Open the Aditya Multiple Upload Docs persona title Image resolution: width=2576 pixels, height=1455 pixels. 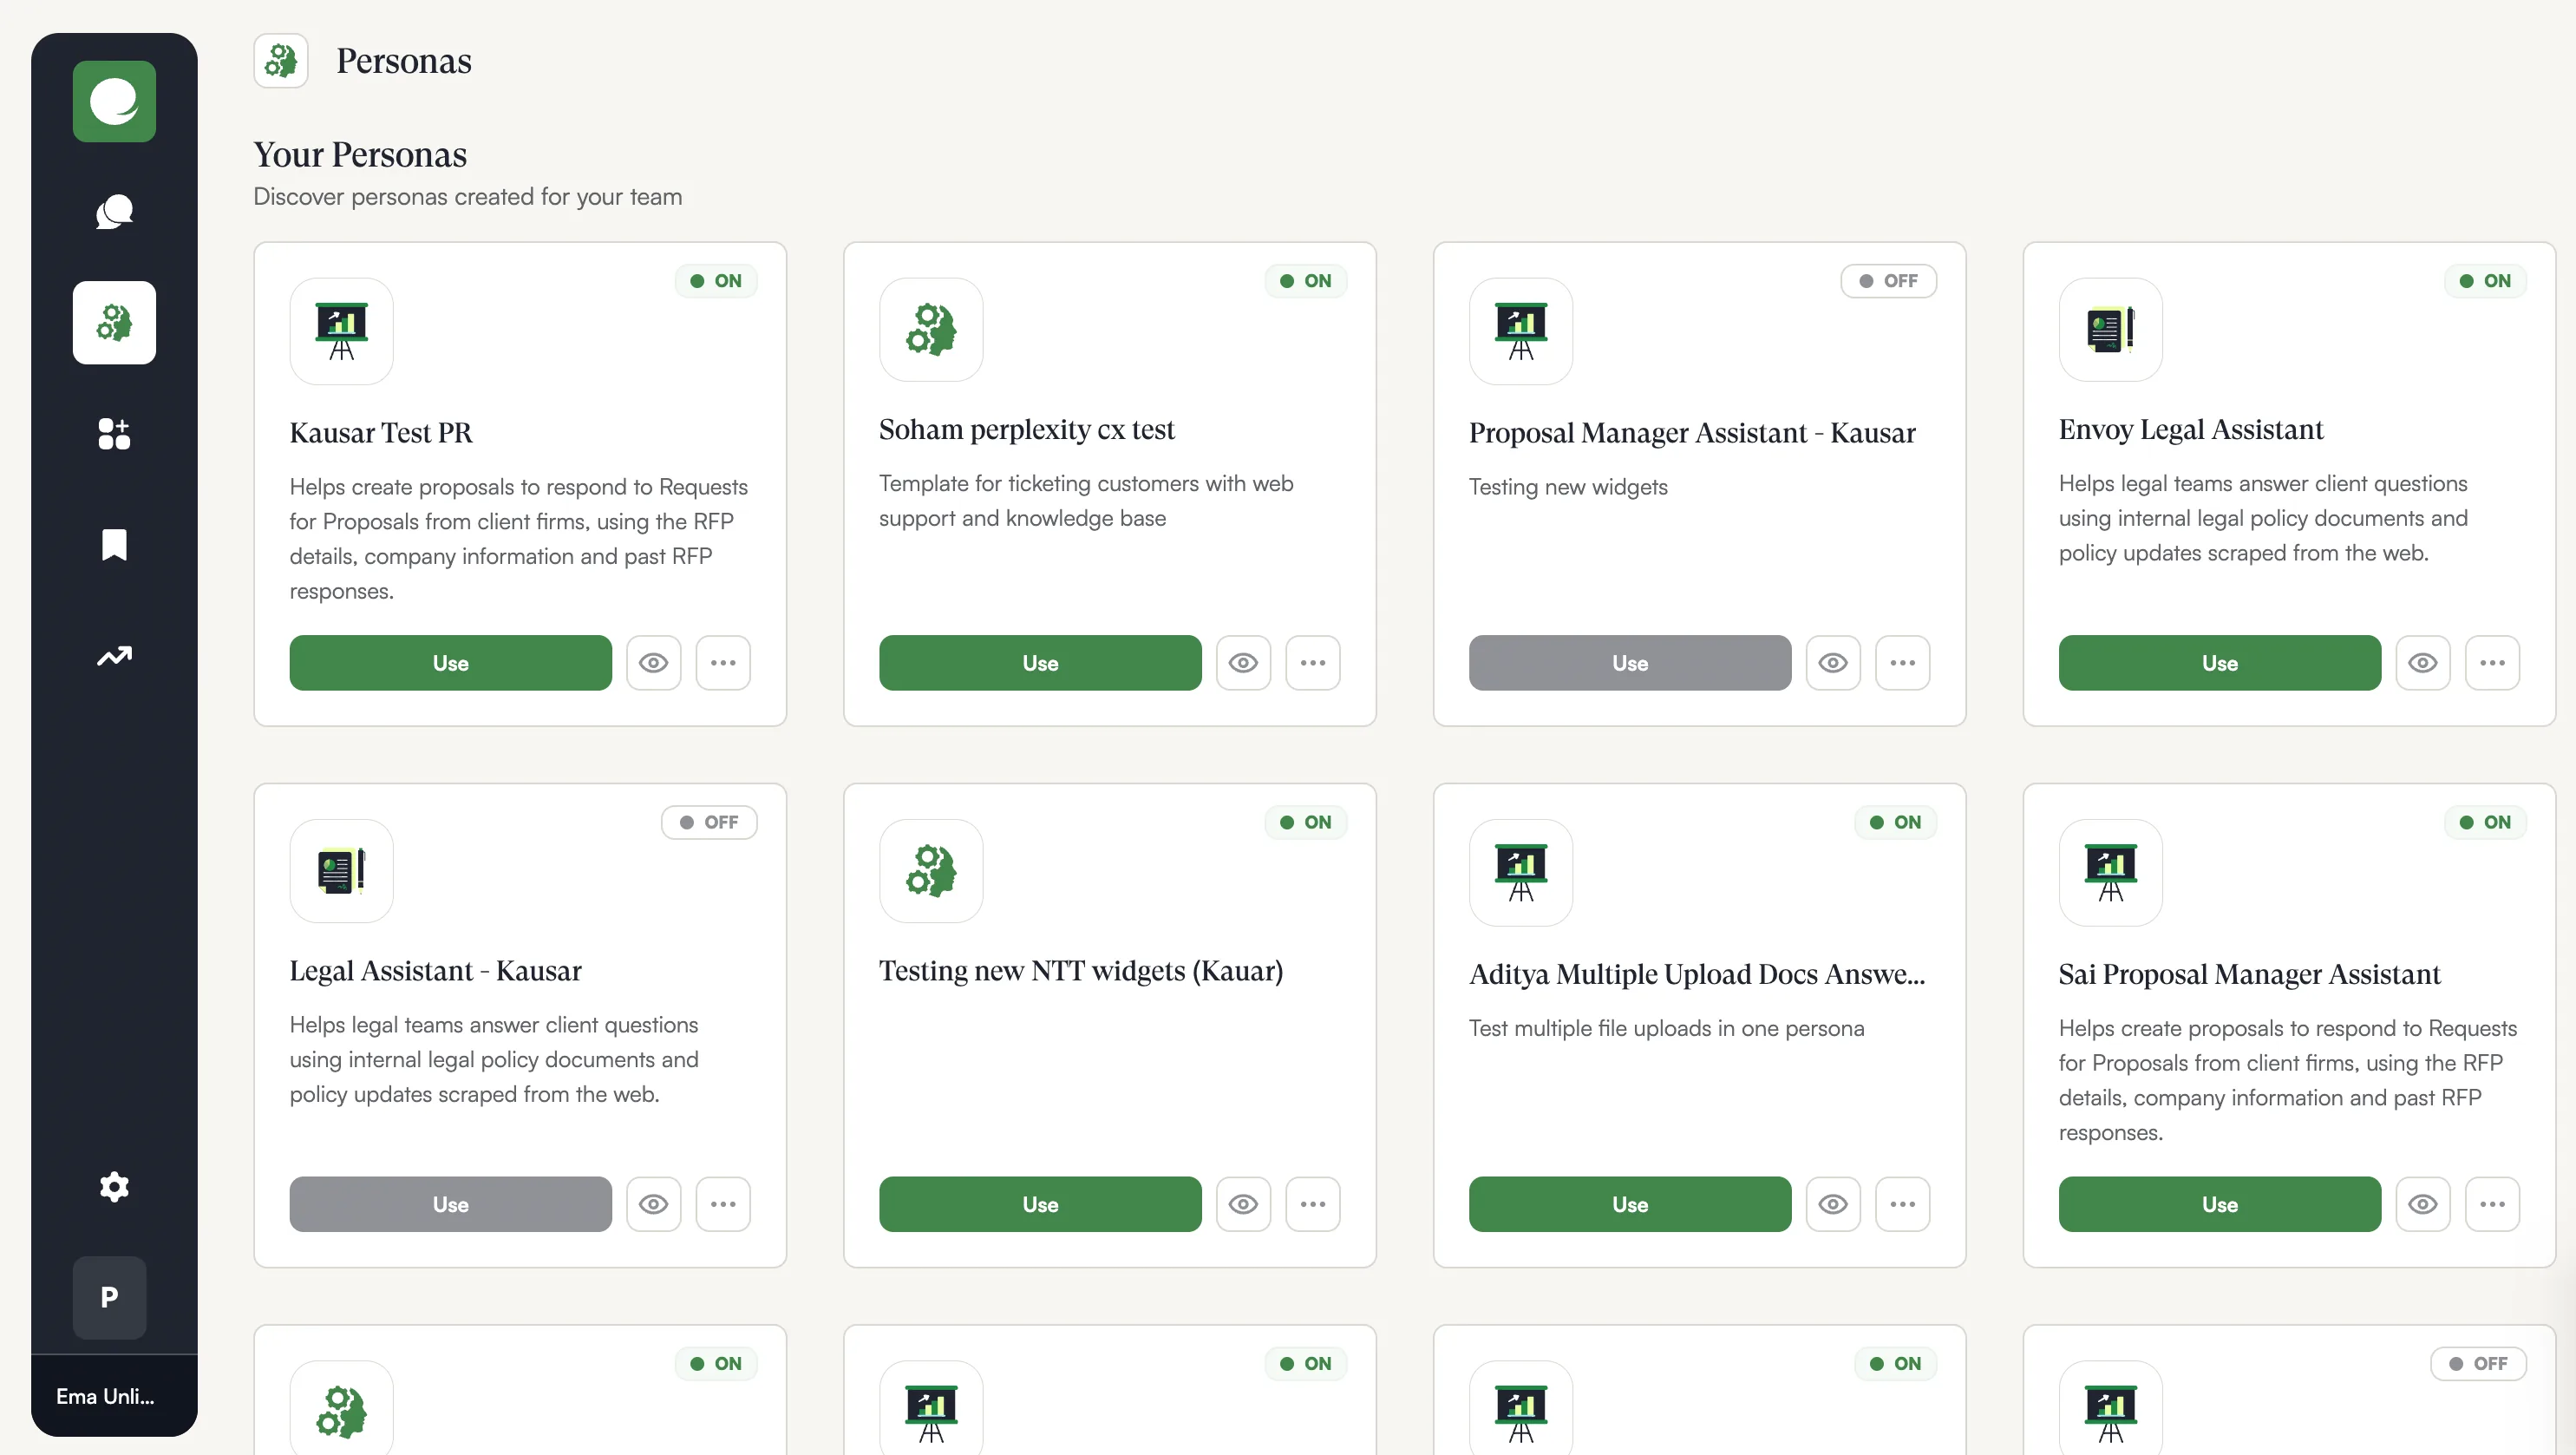pos(1696,974)
